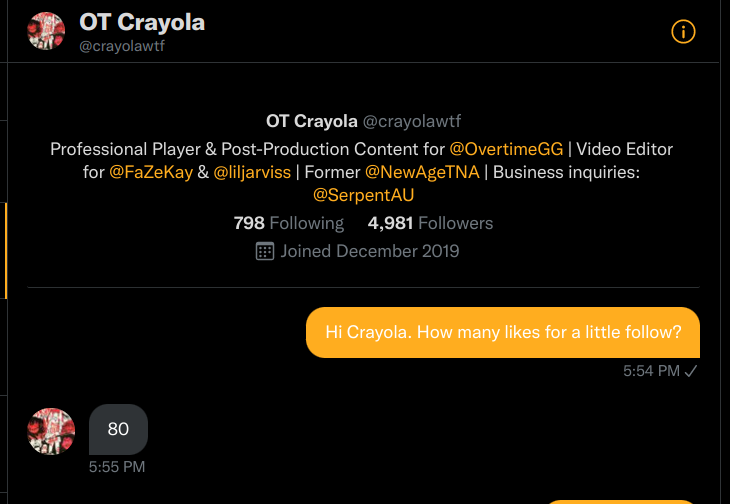Image resolution: width=730 pixels, height=504 pixels.
Task: View the 4,981 Followers list
Action: point(430,223)
